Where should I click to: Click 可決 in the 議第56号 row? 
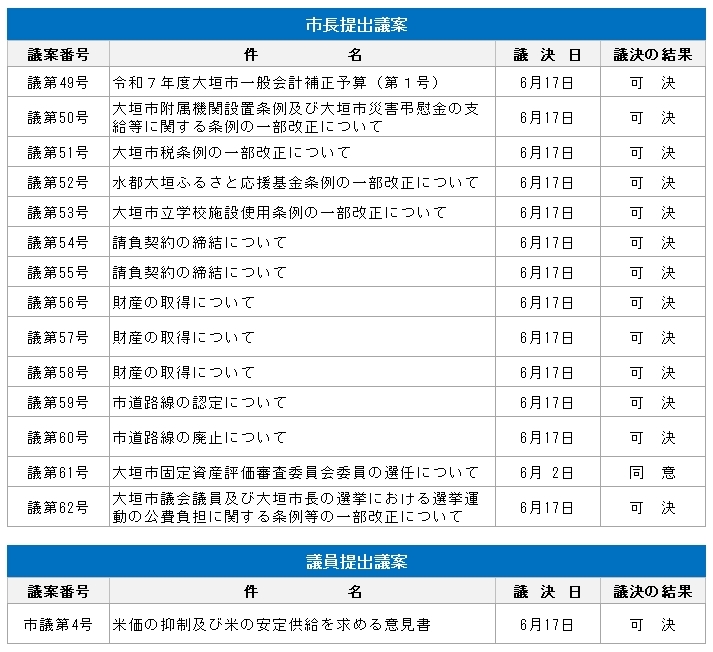point(653,302)
